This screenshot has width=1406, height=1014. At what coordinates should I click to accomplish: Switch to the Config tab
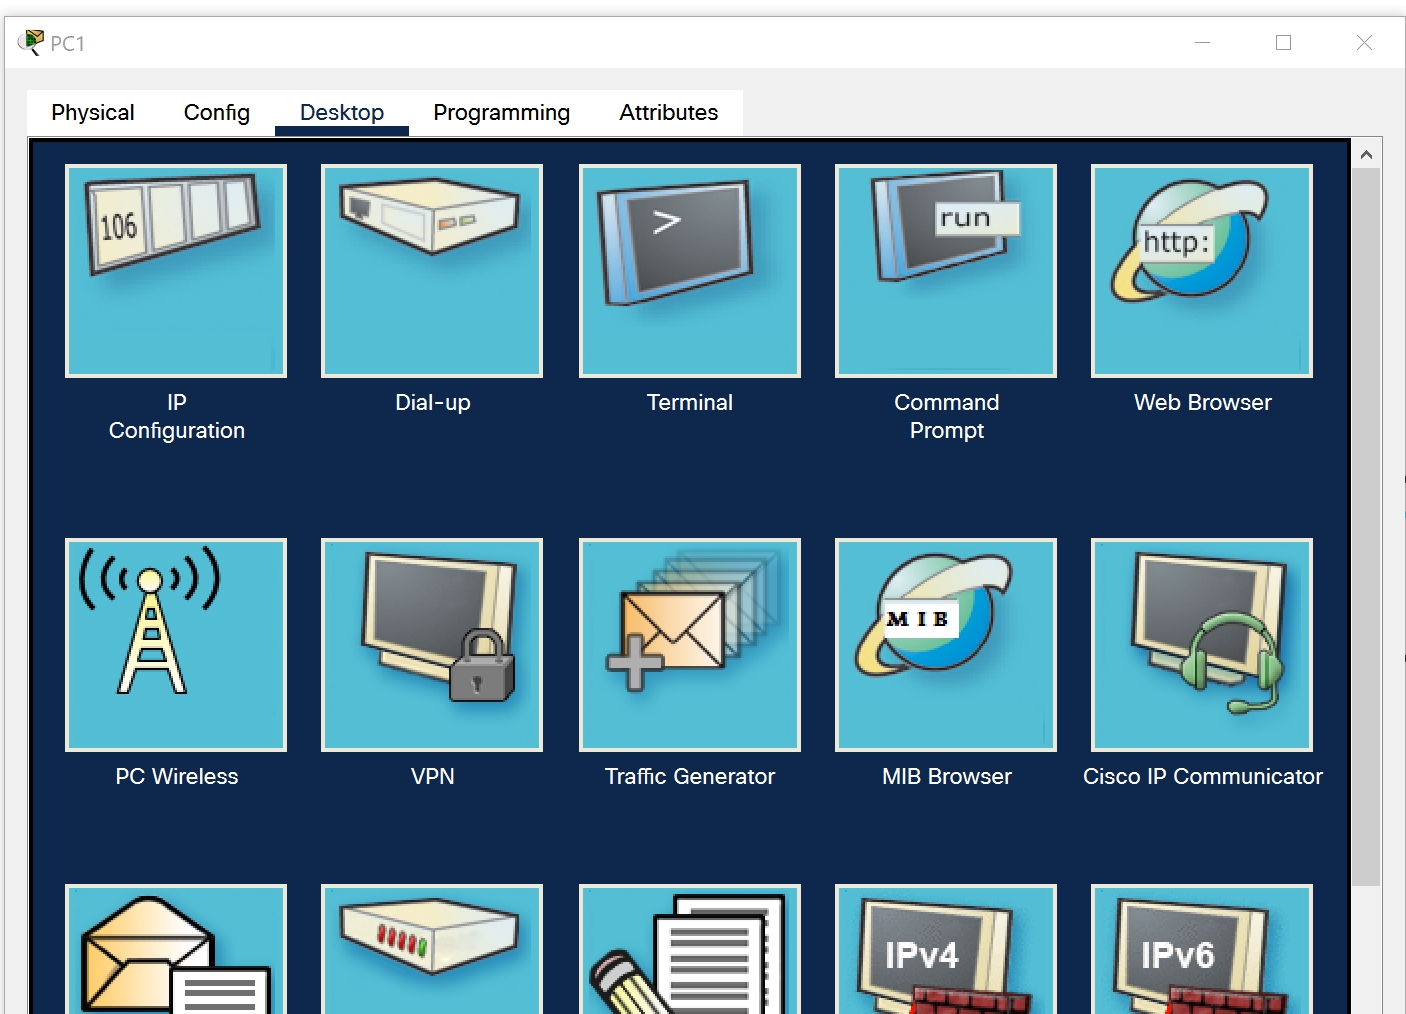point(217,113)
